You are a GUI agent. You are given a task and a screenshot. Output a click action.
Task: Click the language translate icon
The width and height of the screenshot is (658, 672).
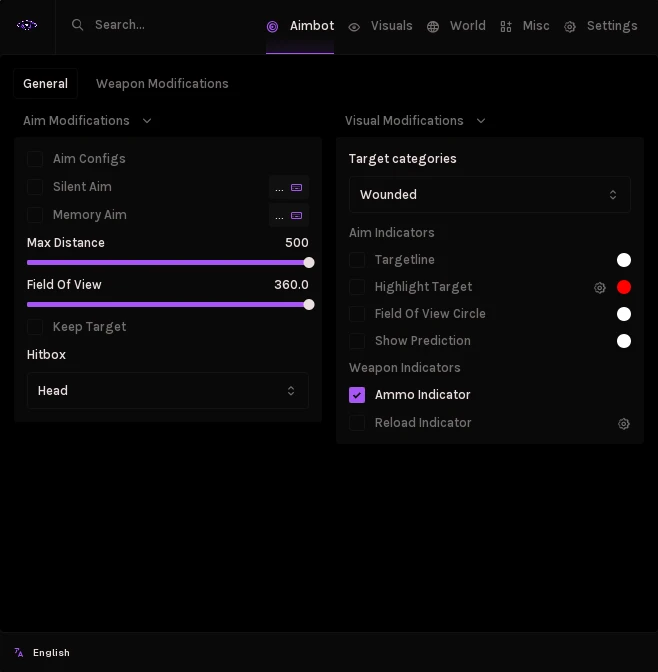tap(18, 652)
